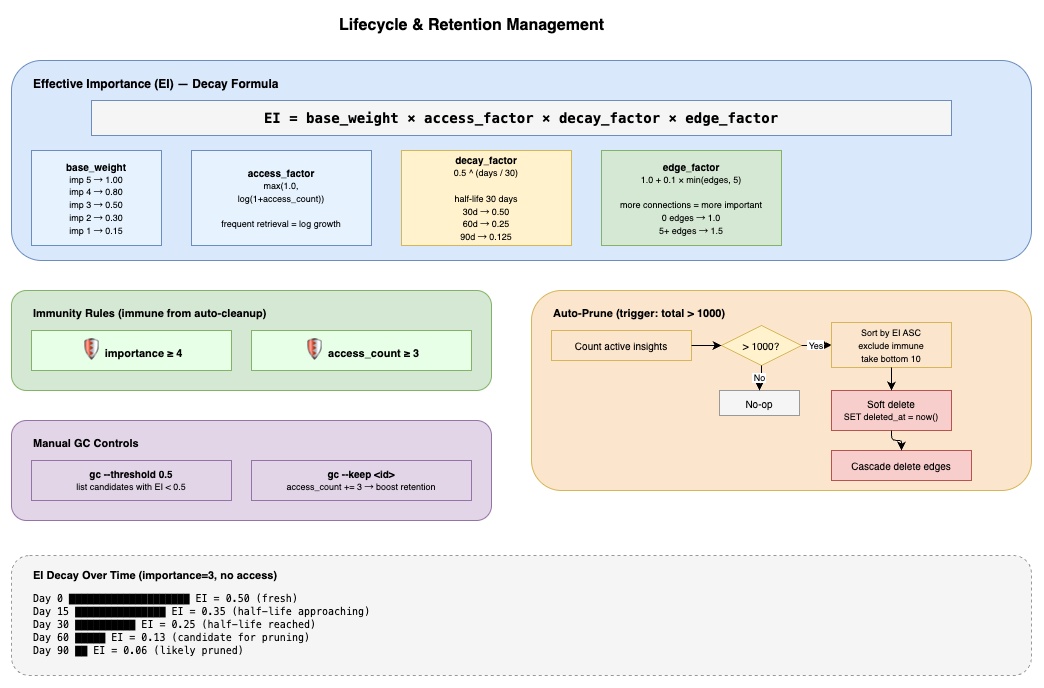Click the frequent retrieval = log growth text

tap(281, 224)
